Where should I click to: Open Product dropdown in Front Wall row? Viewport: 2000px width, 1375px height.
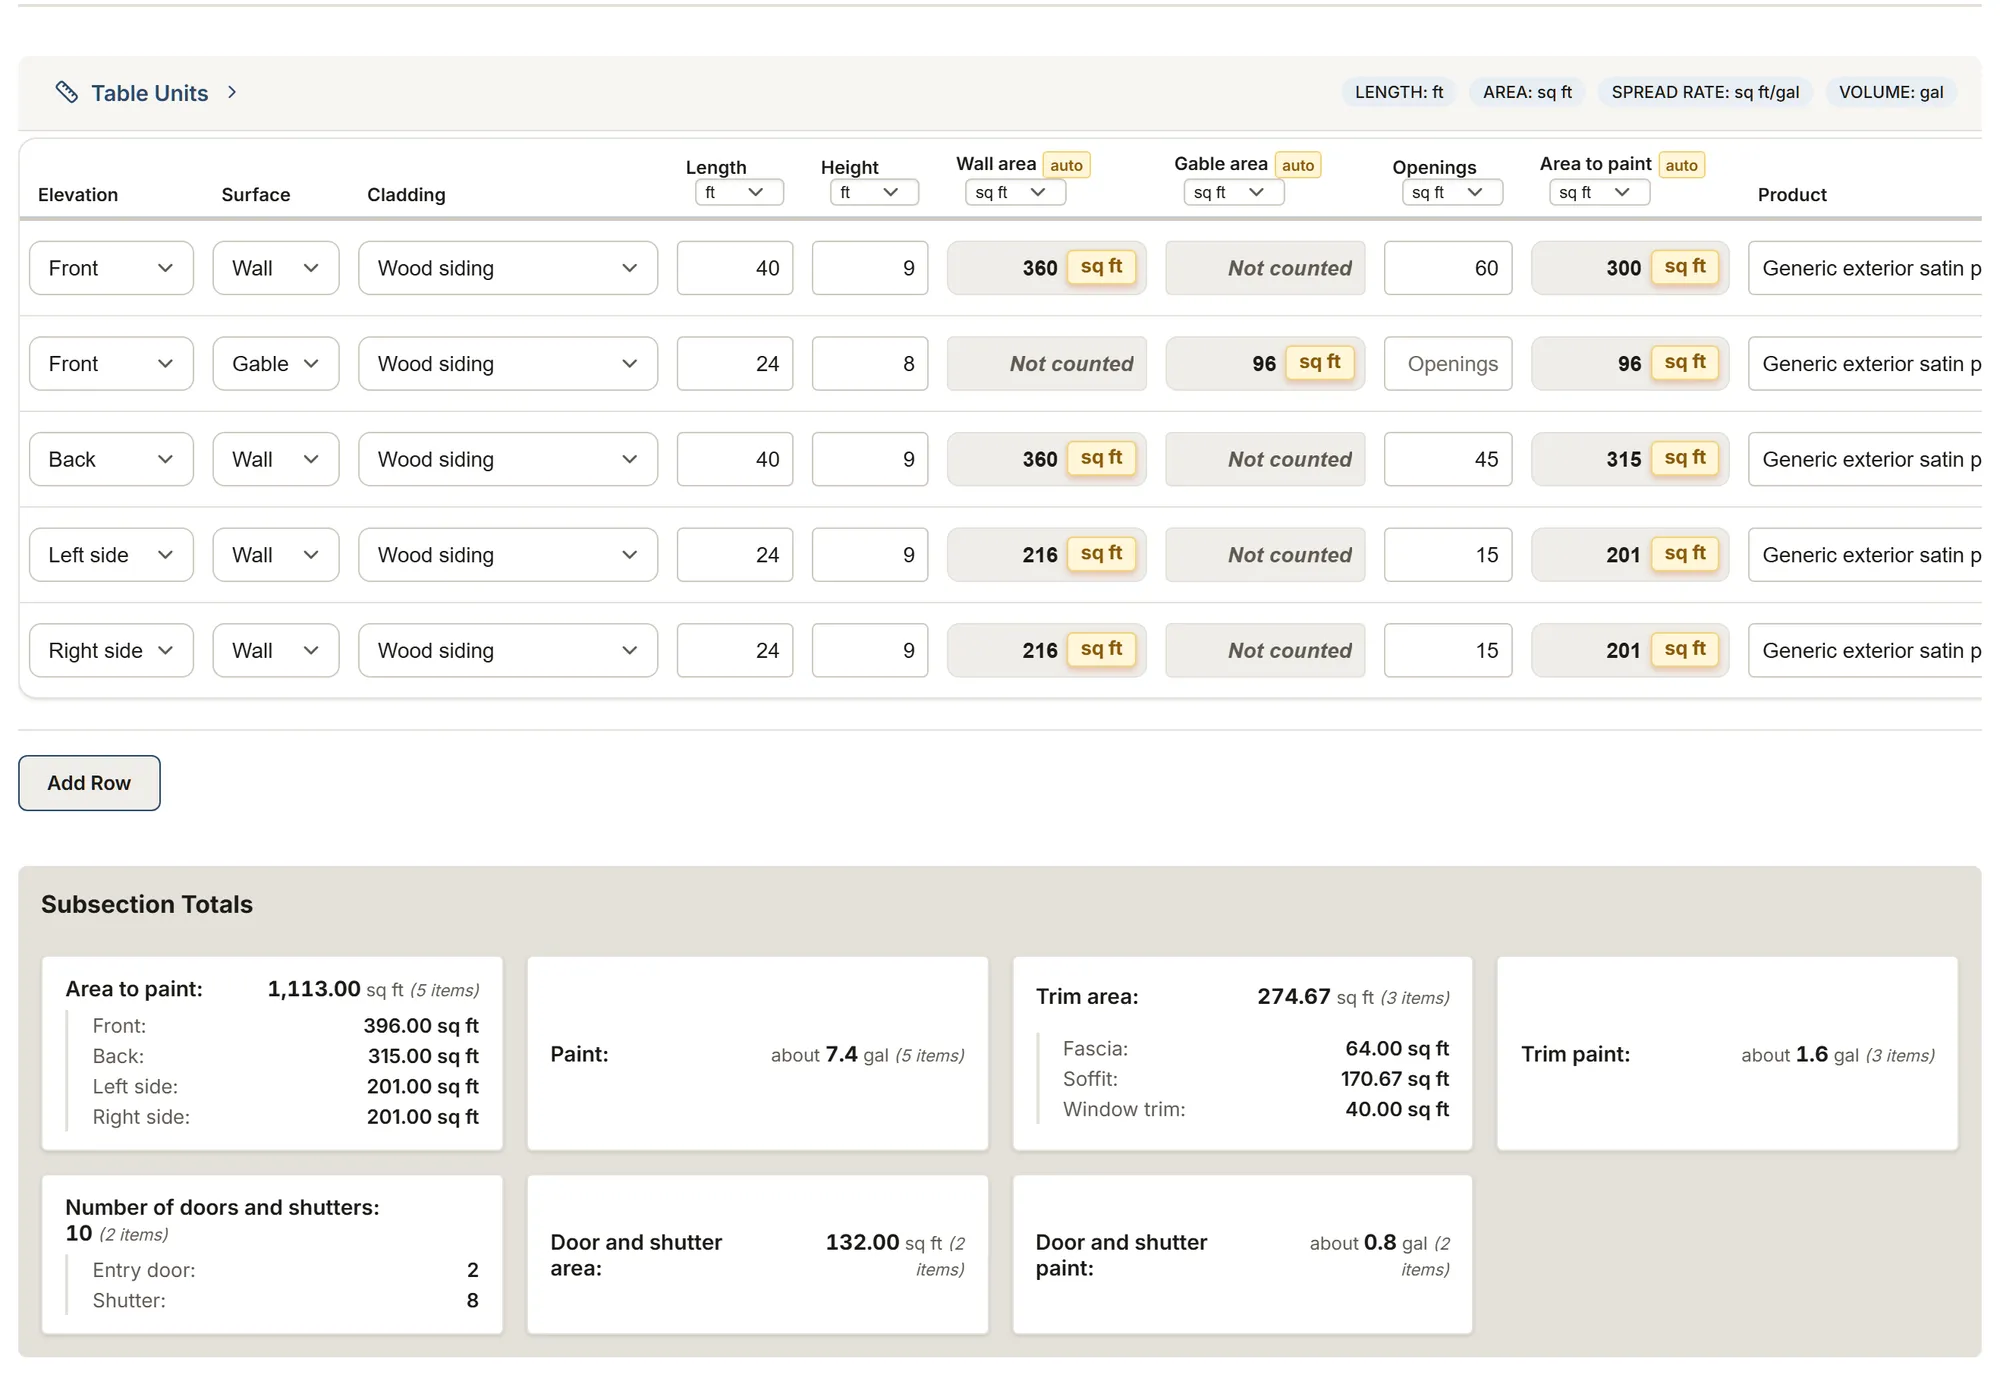tap(1866, 268)
